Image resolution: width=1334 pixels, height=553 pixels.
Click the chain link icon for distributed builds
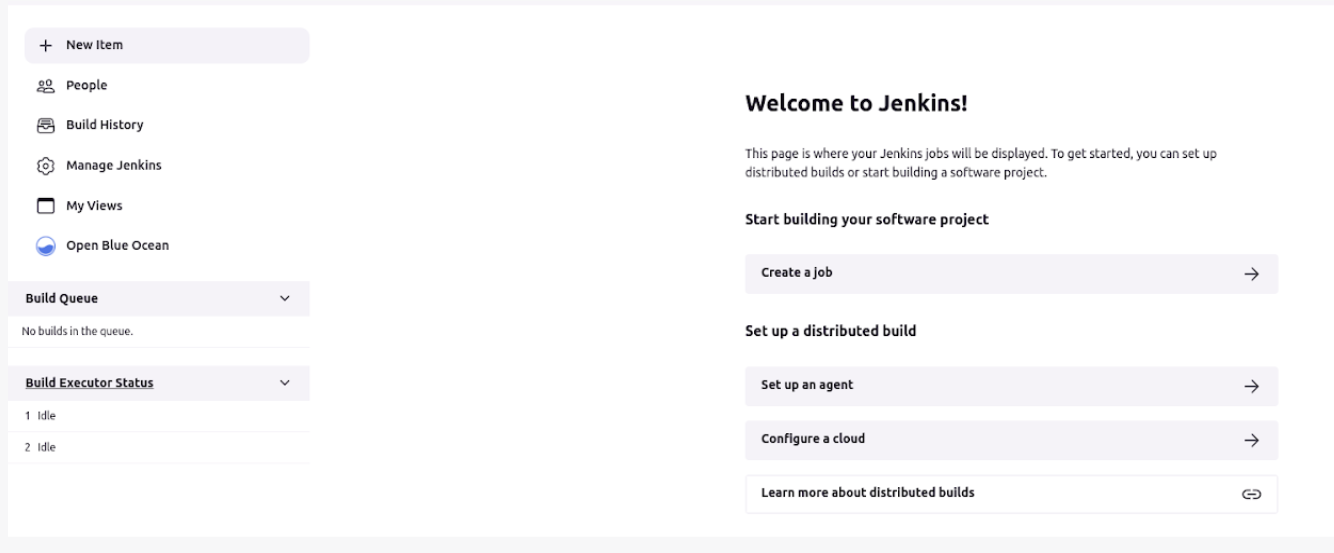coord(1251,494)
